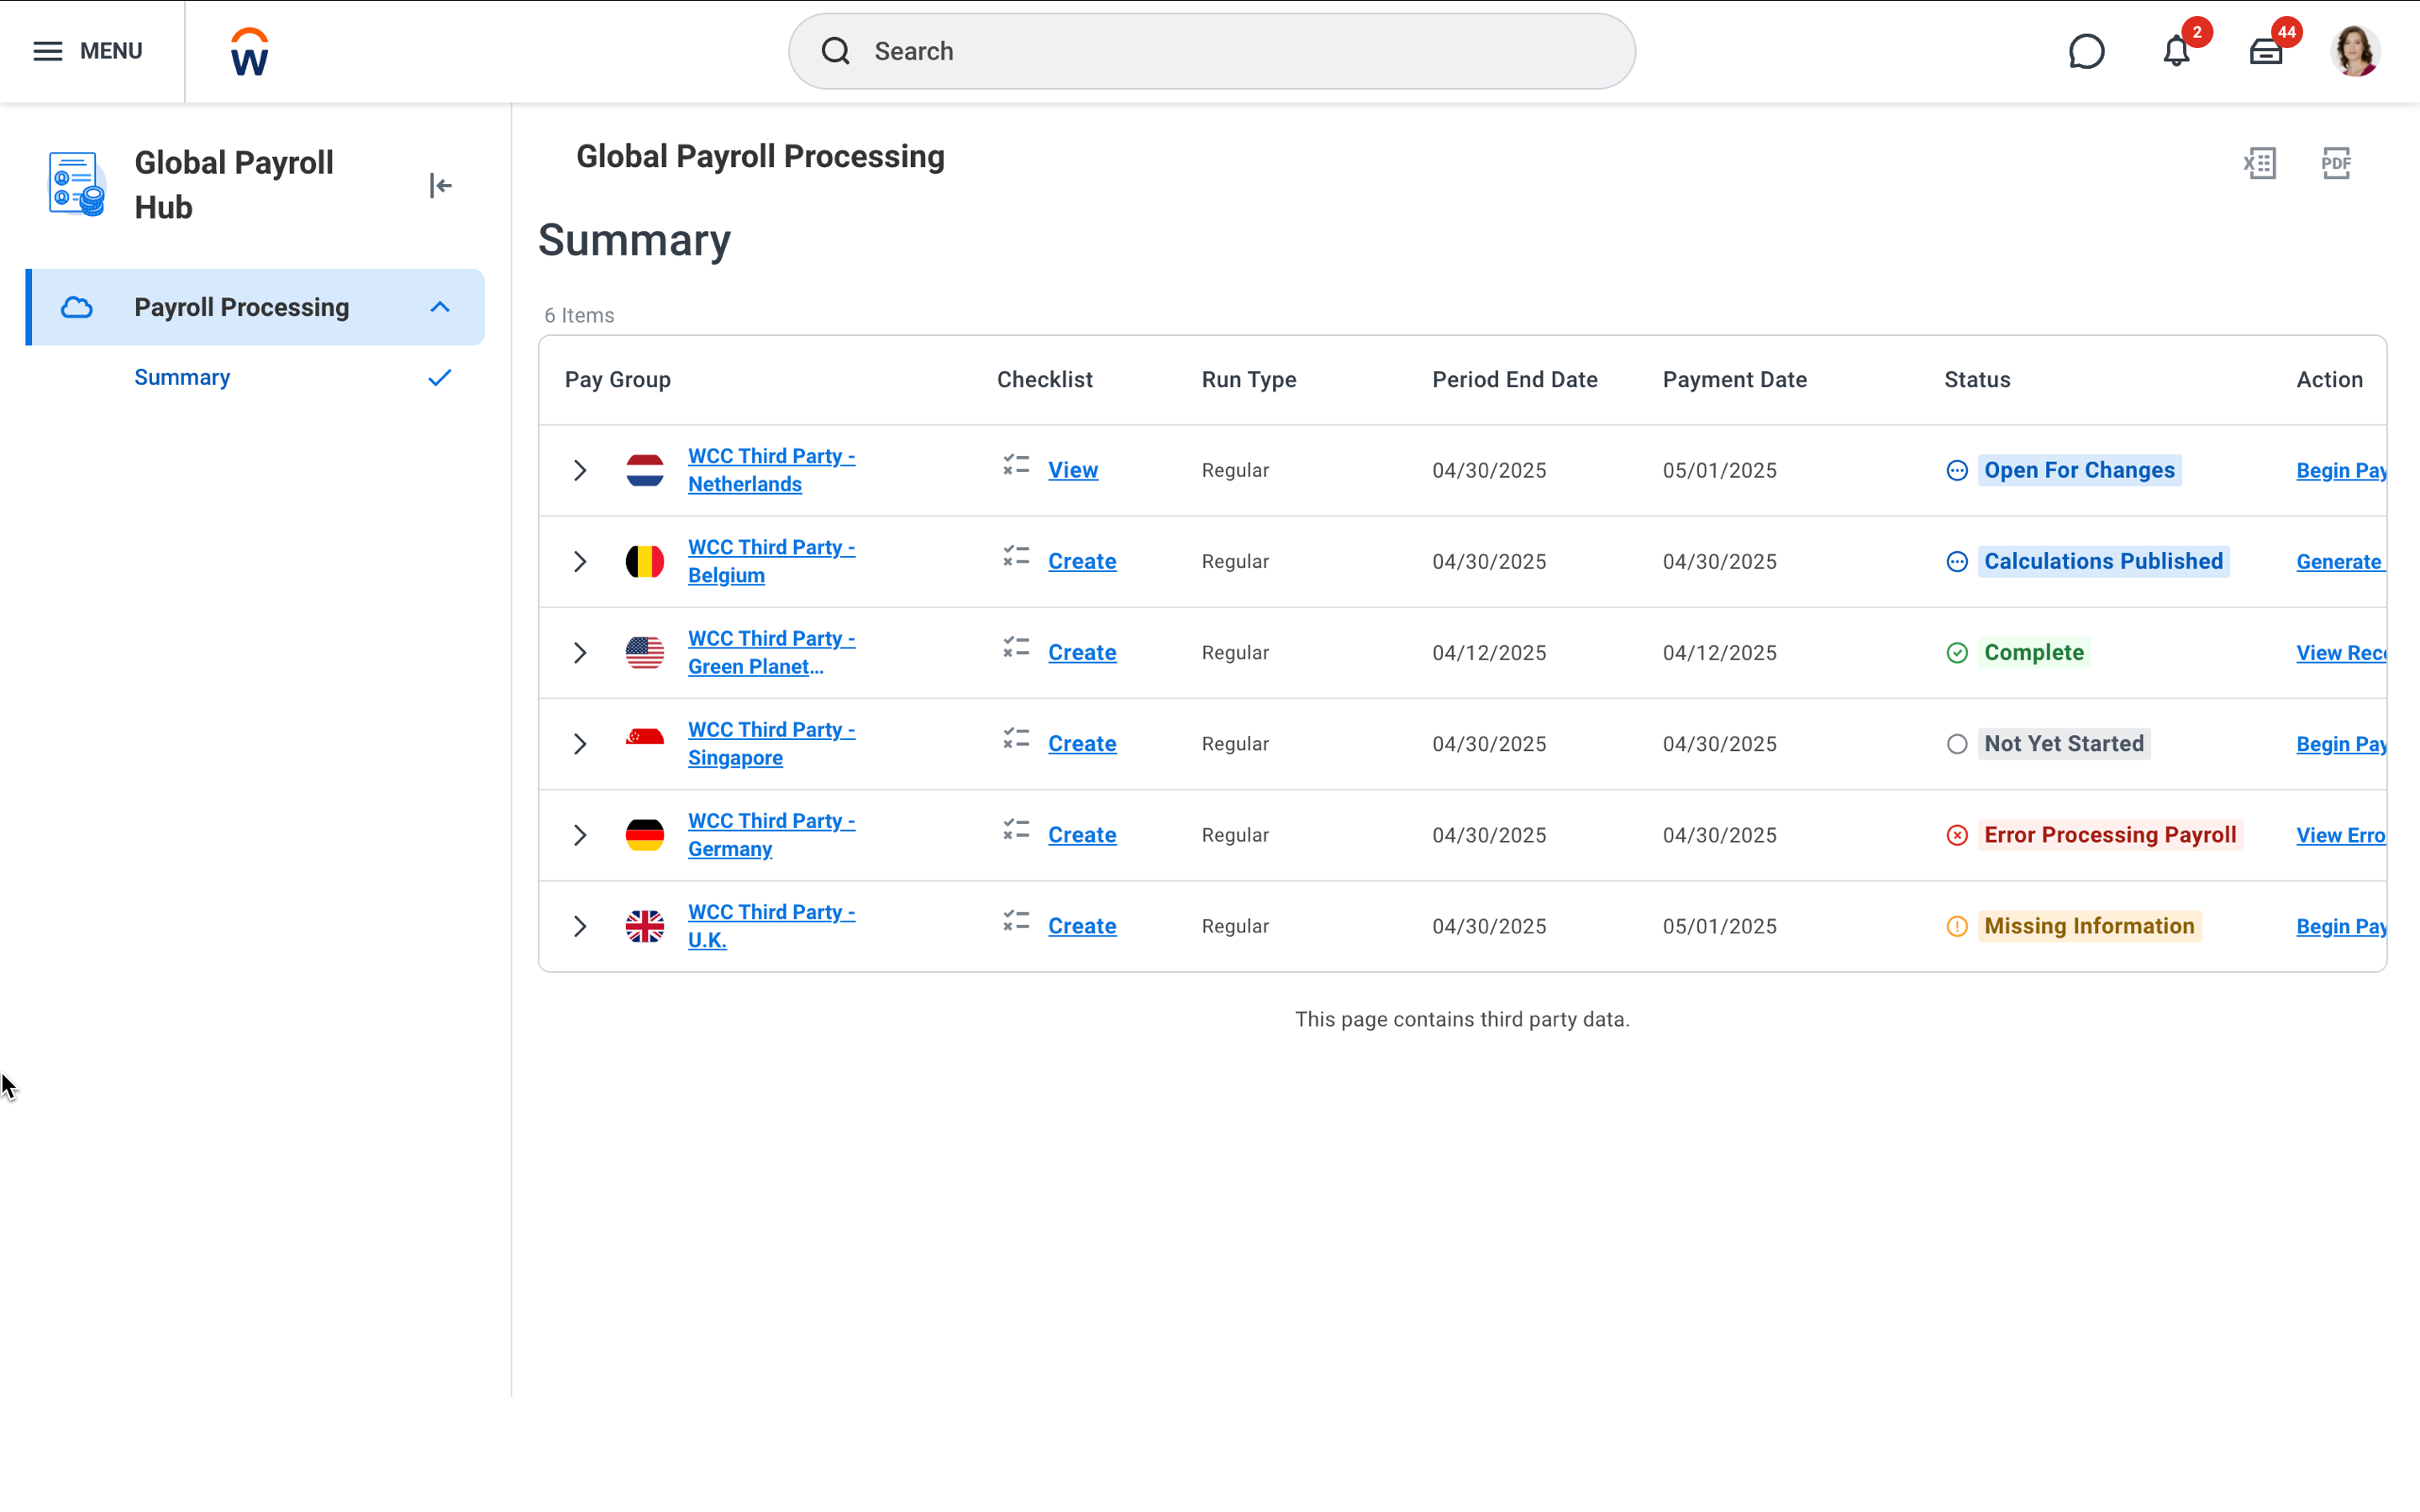Screen dimensions: 2420x1512
Task: Click View checklist for Netherlands
Action: click(1071, 469)
